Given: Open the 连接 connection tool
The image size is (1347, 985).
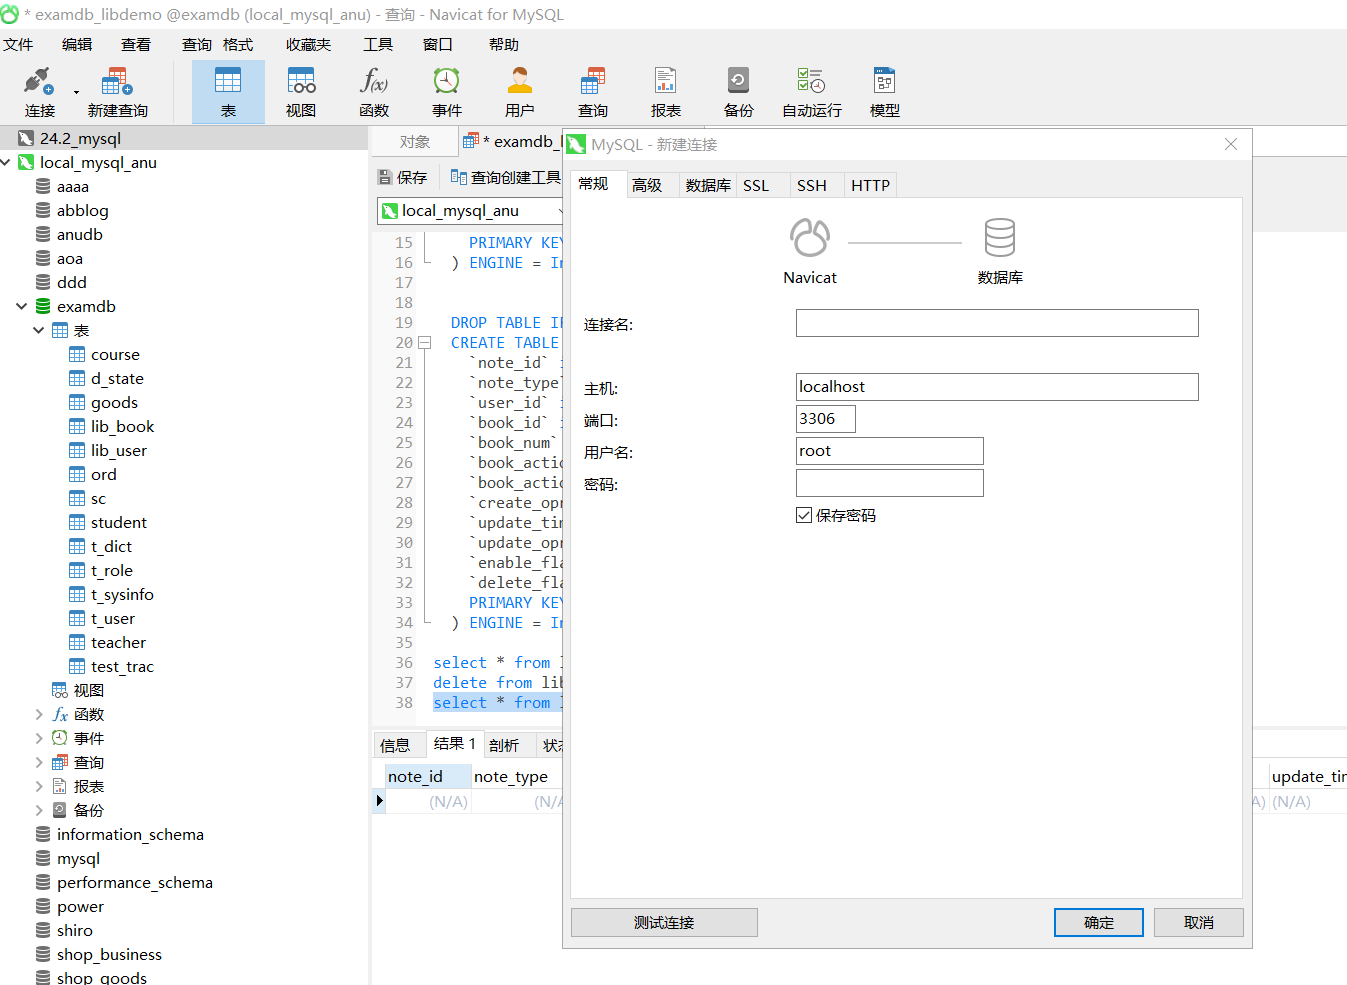Looking at the screenshot, I should pos(40,92).
